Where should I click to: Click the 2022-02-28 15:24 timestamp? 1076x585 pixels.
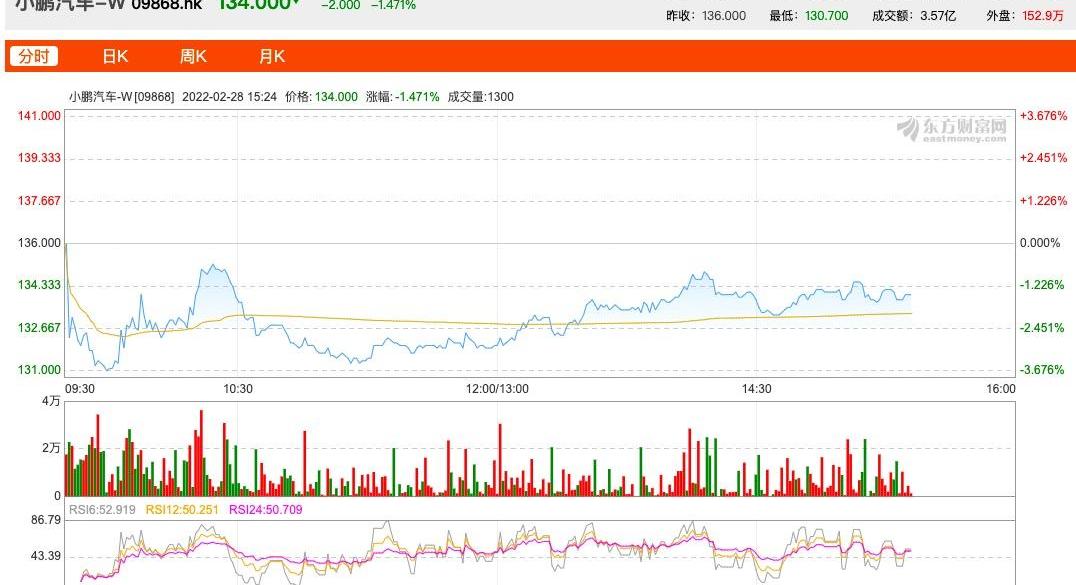(229, 97)
